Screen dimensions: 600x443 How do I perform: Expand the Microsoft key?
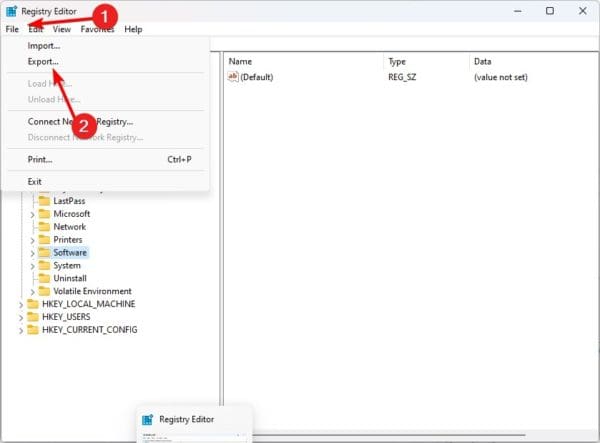point(33,215)
